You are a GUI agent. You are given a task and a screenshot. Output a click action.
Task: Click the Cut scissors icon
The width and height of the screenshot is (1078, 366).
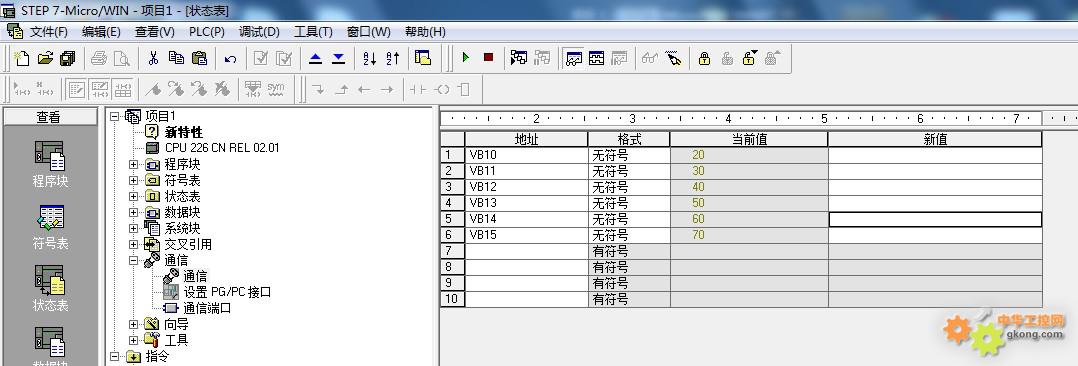click(153, 58)
